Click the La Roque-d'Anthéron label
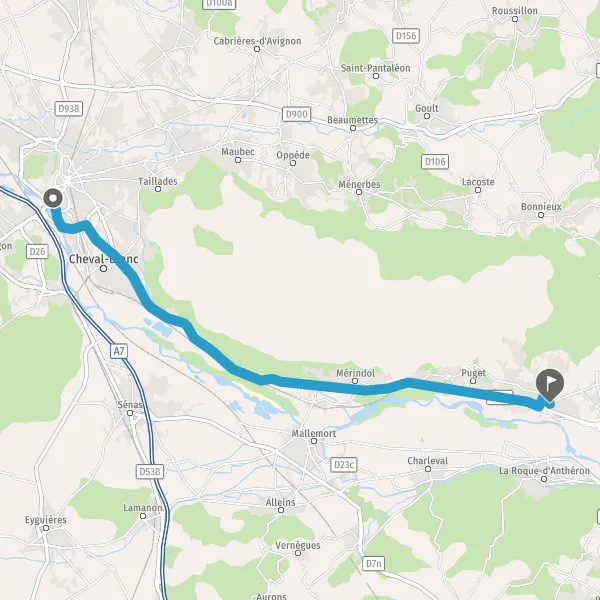600x600 pixels. [544, 471]
